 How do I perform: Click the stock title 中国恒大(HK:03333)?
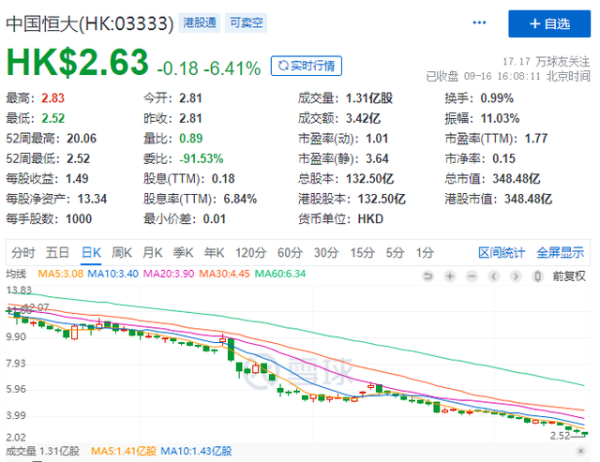(x=90, y=23)
